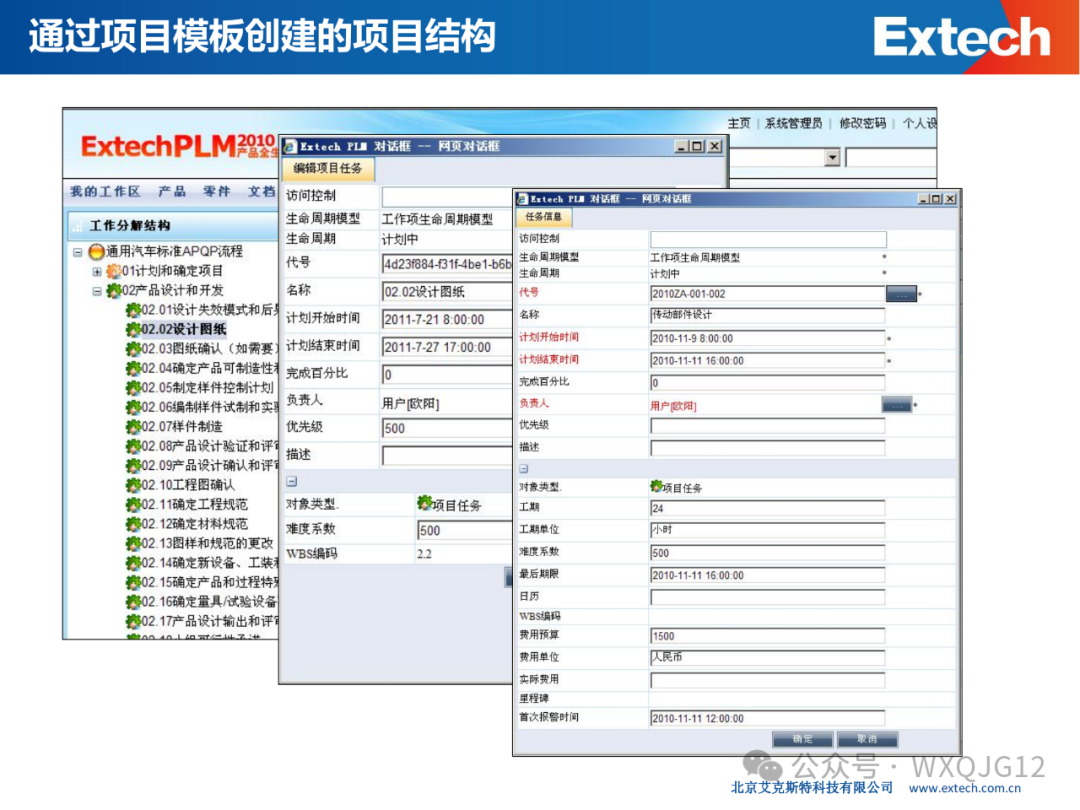Click IE icon in 任务信息 dialog title bar
1080x810 pixels.
(x=522, y=199)
